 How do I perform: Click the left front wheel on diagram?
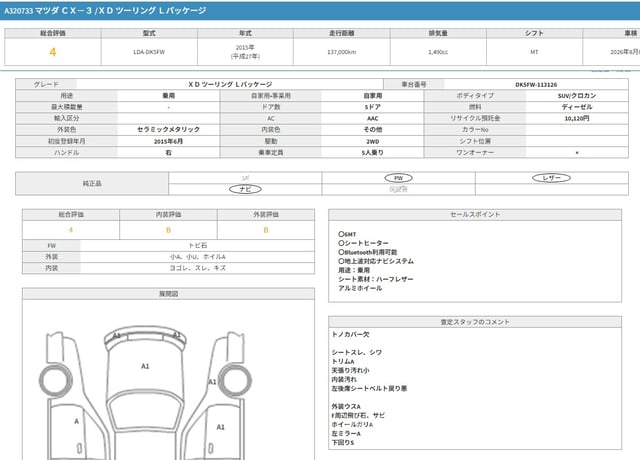click(50, 381)
